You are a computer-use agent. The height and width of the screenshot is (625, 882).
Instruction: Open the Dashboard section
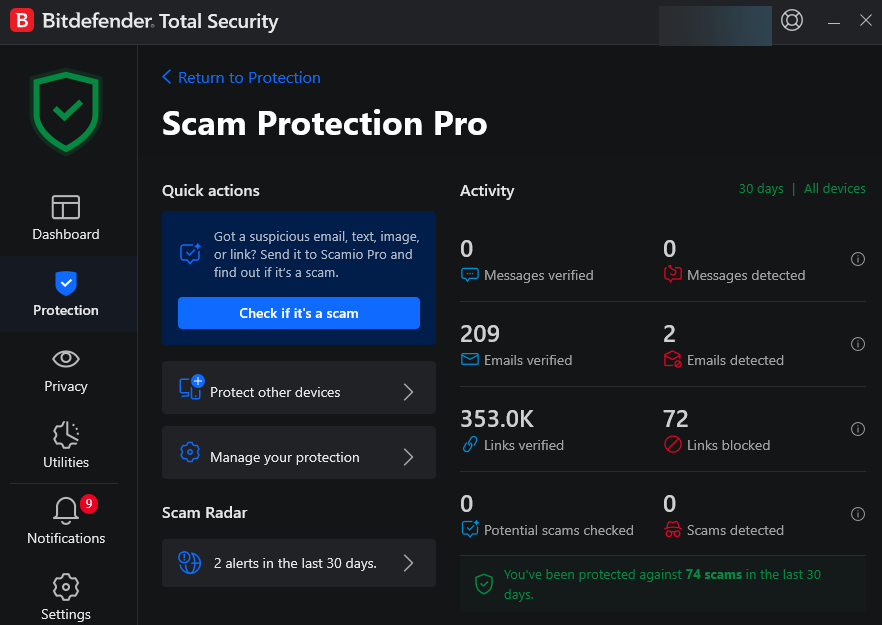click(x=66, y=218)
